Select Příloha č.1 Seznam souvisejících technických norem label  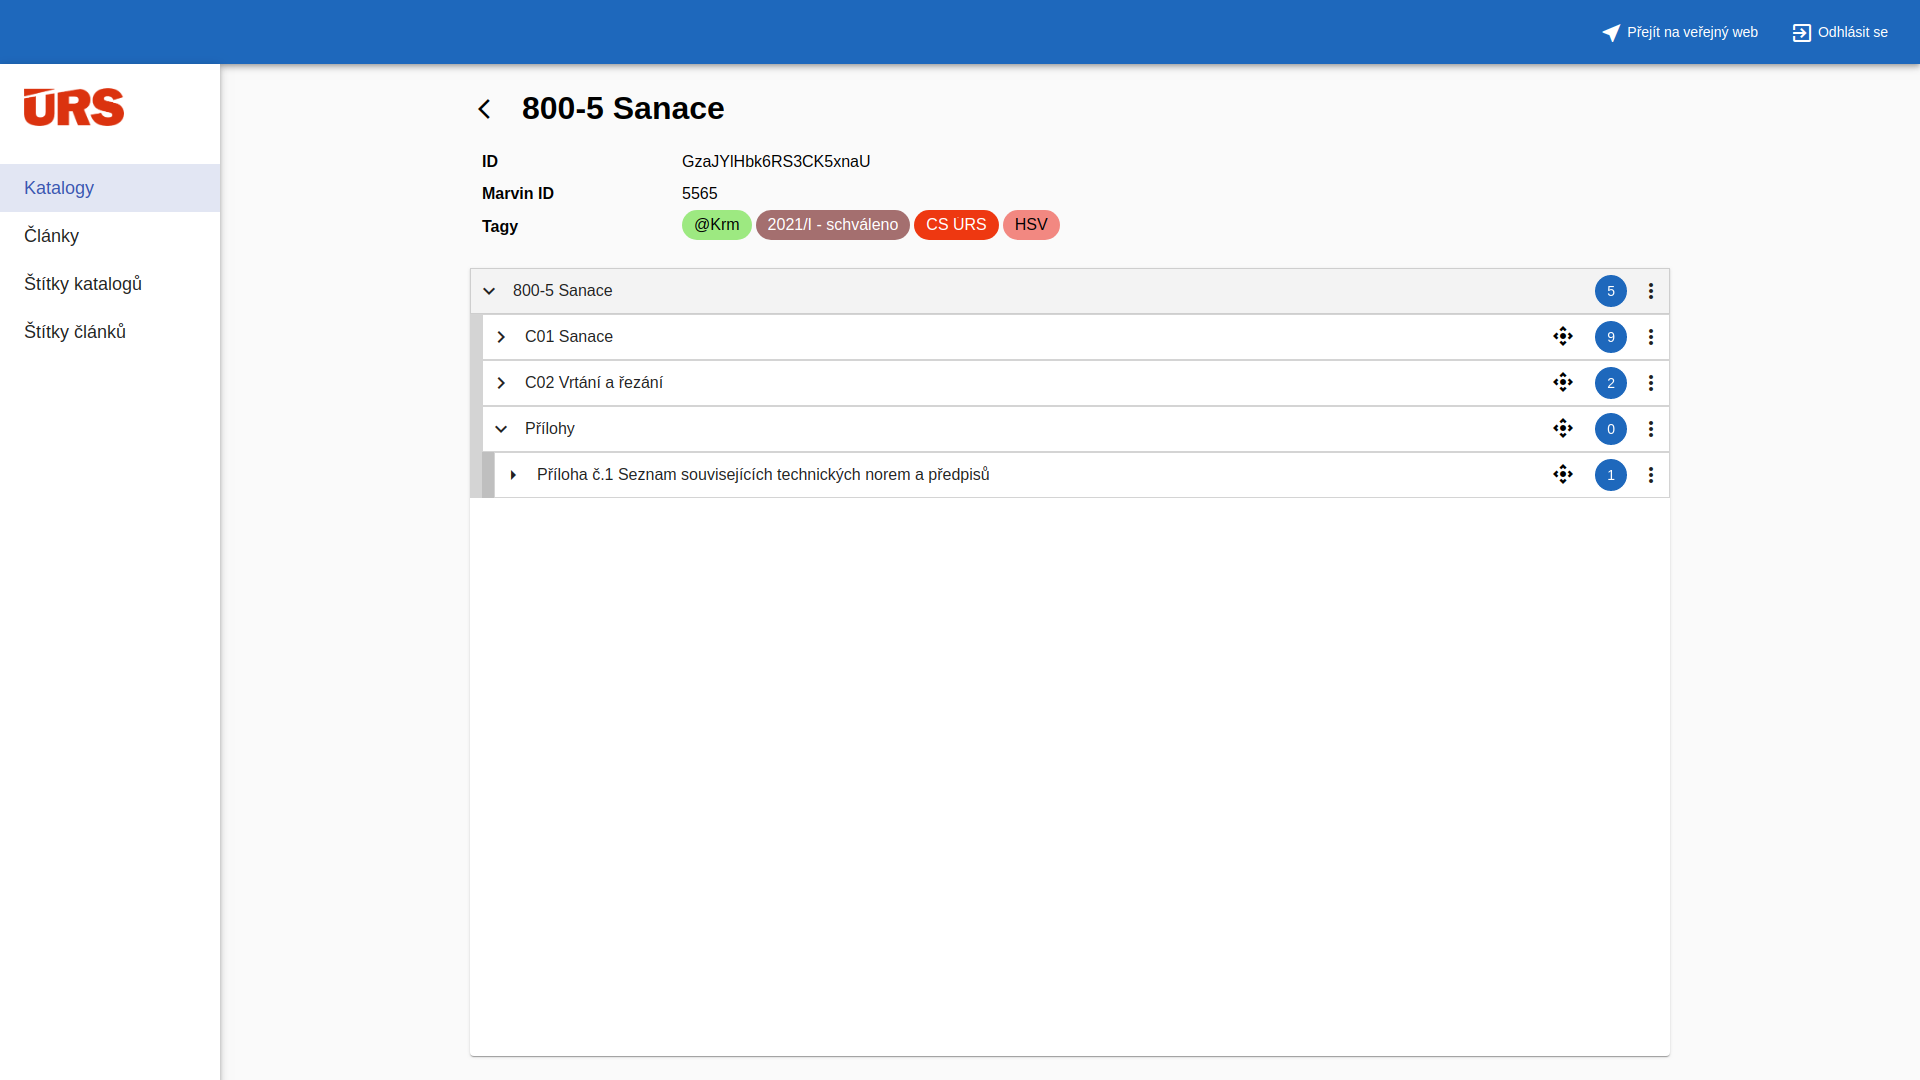point(763,475)
